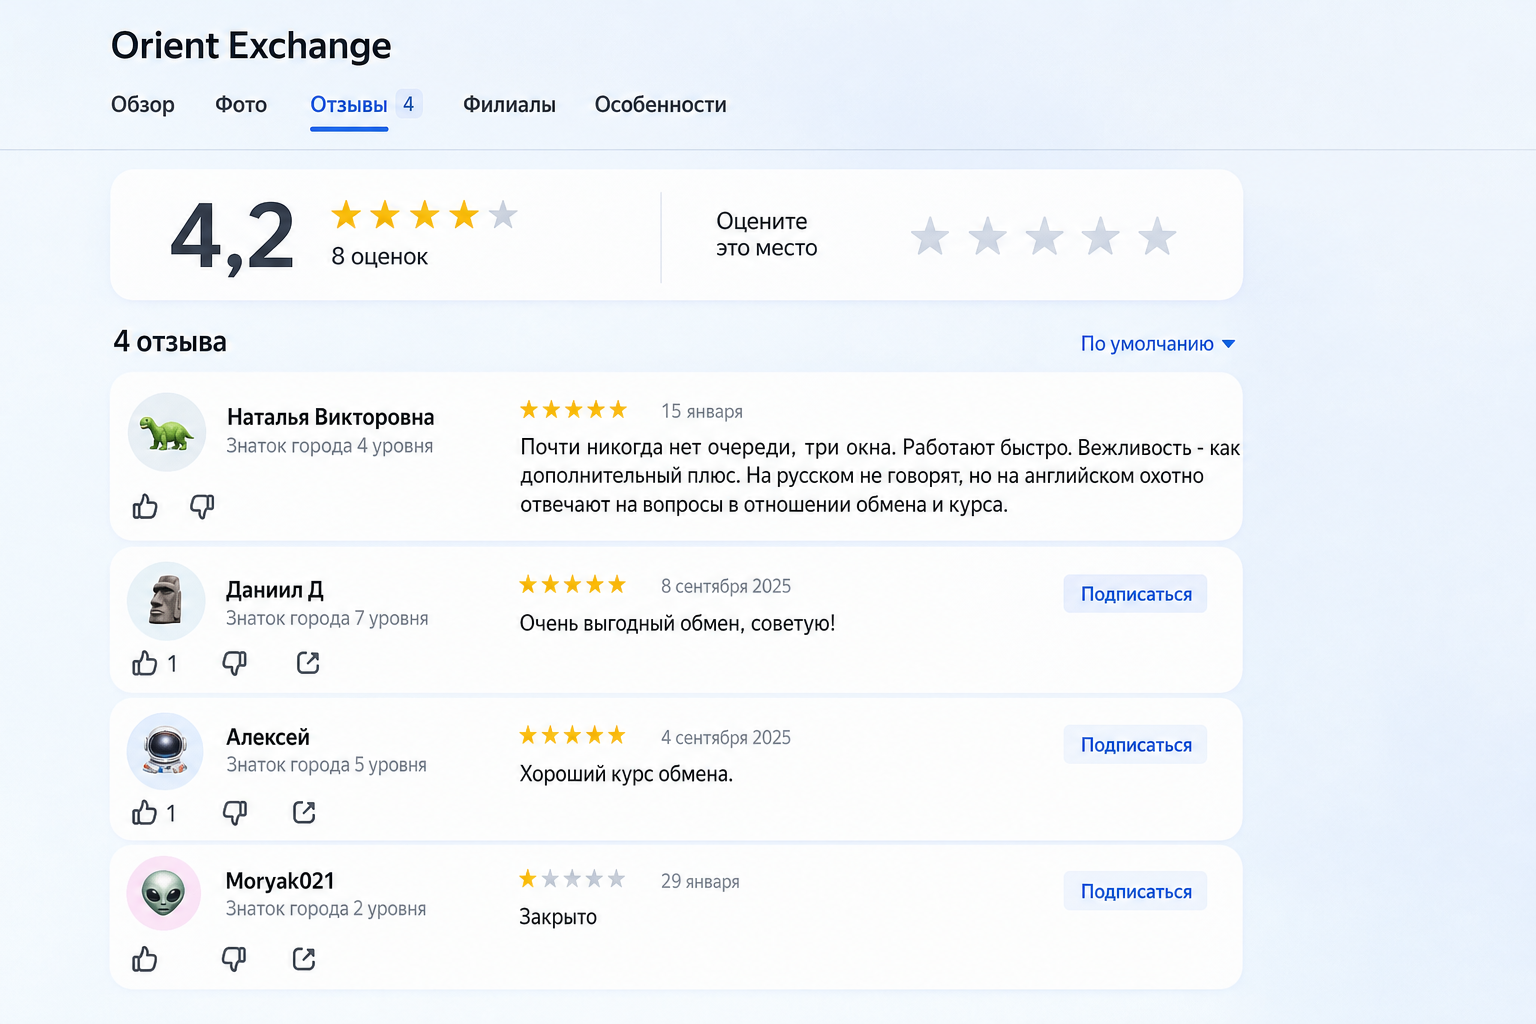Screen dimensions: 1536x1024
Task: Open Даниил Д's profile name
Action: click(x=275, y=590)
